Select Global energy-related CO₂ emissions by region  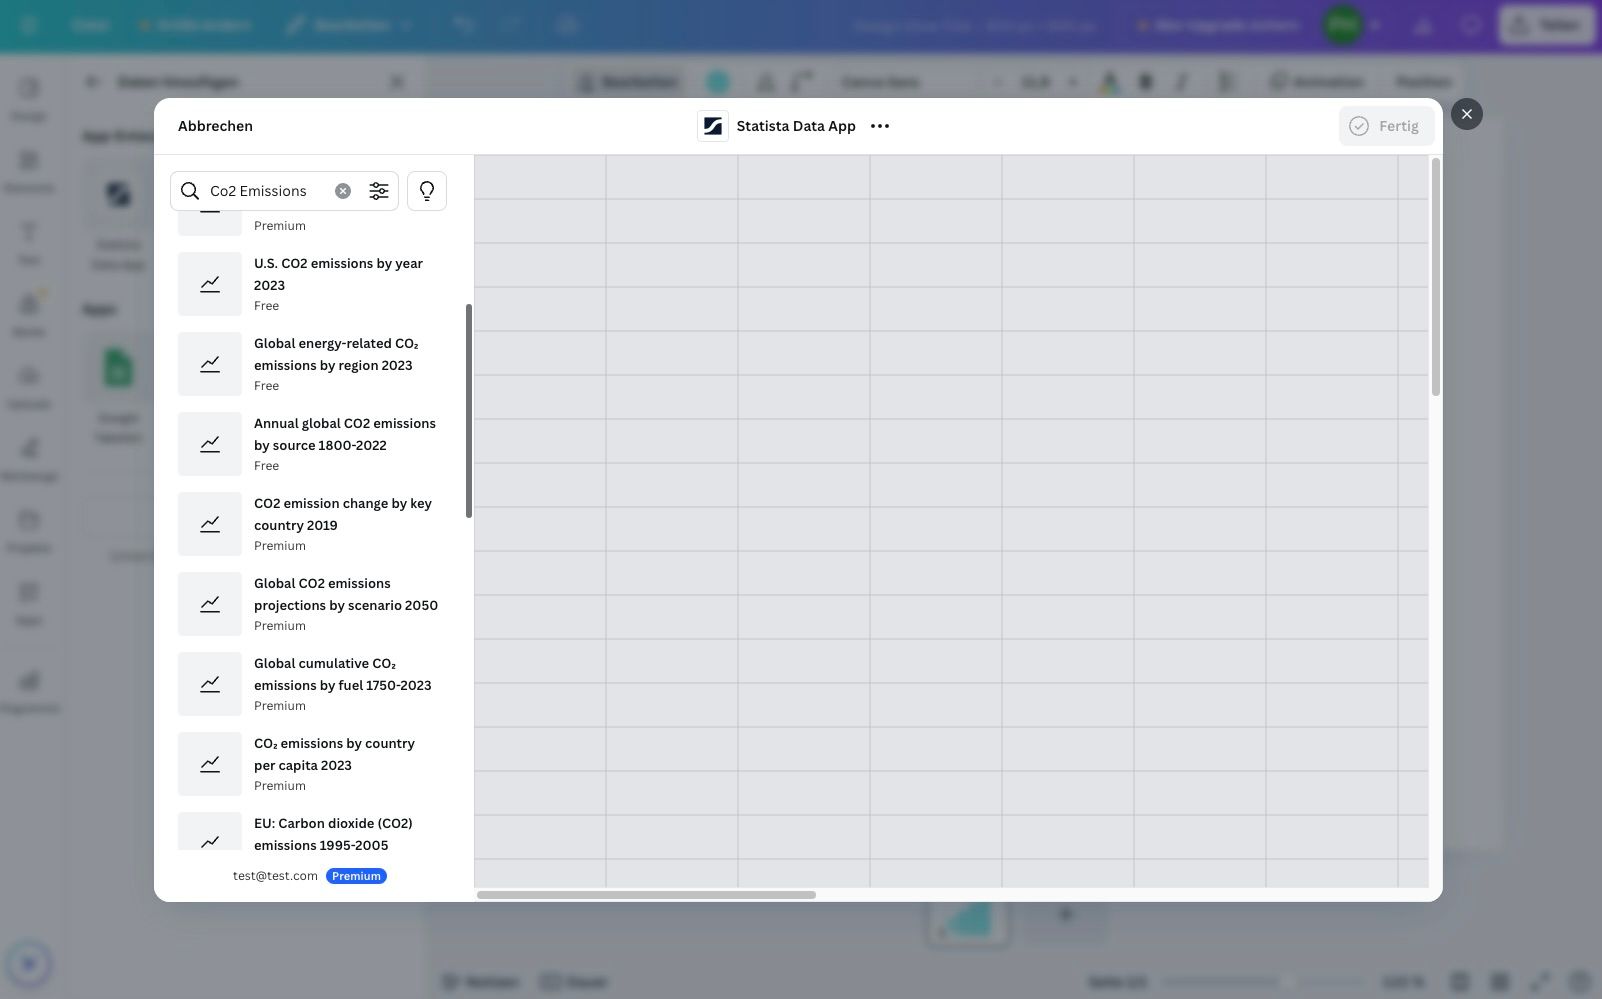pos(335,355)
